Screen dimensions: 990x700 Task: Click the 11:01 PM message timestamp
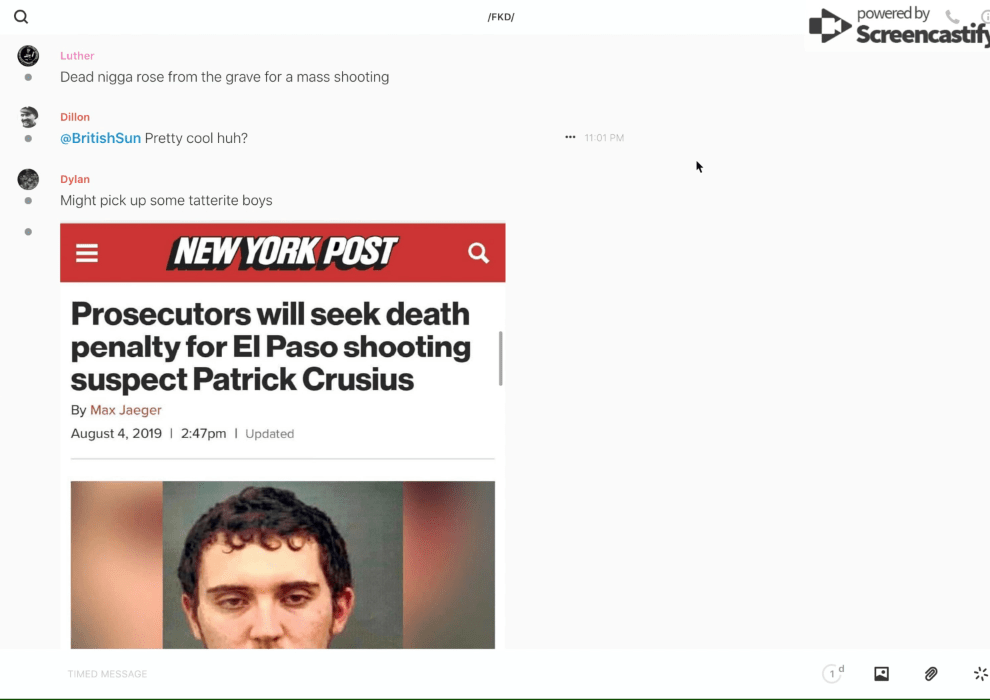pyautogui.click(x=604, y=138)
